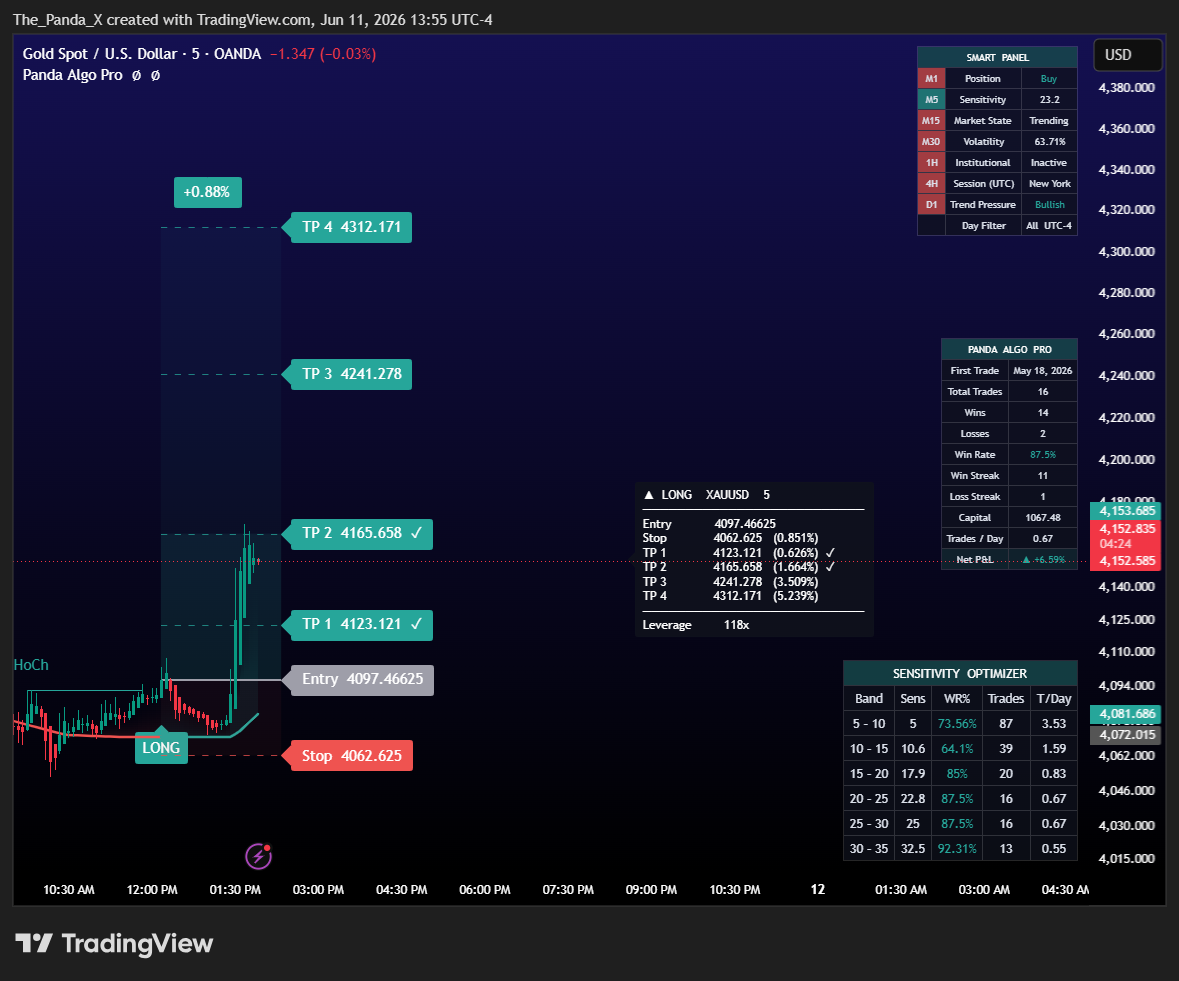Select the TP 4 4312.171 label

pyautogui.click(x=347, y=227)
